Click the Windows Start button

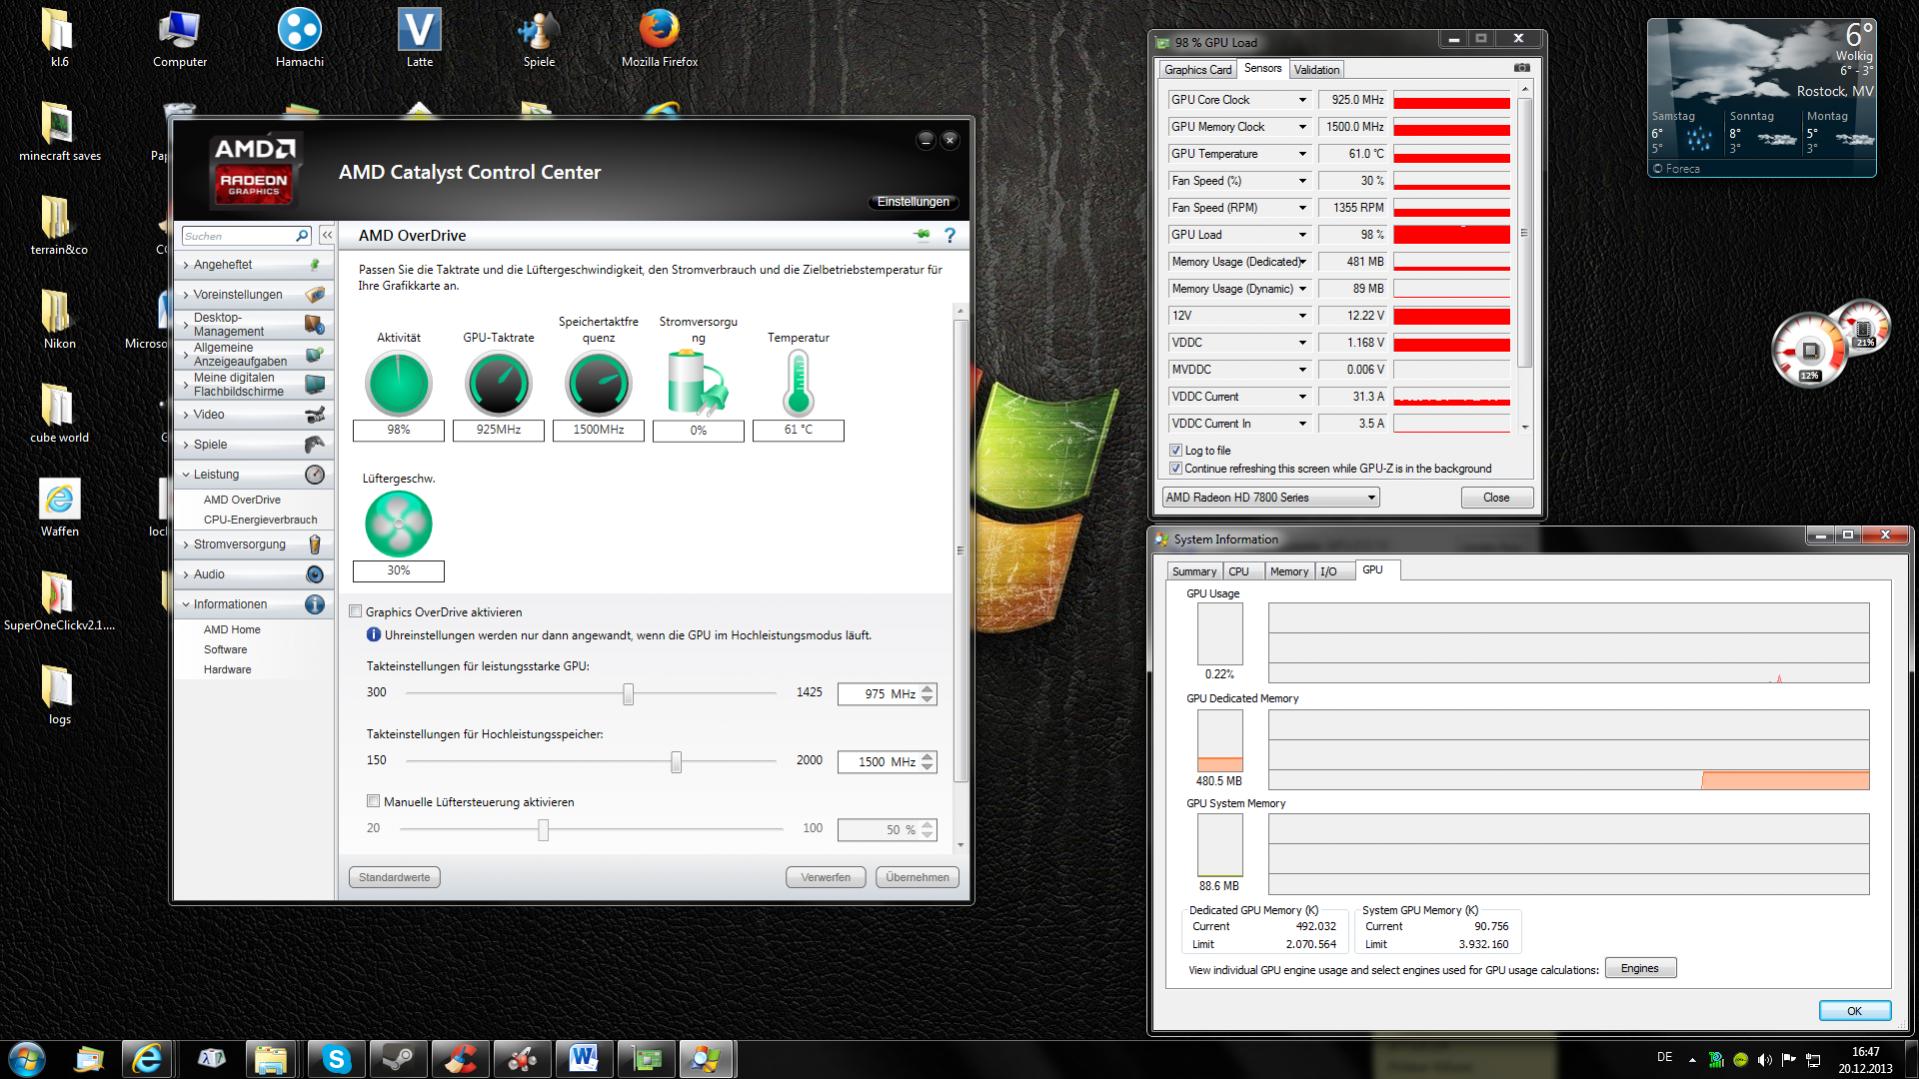tap(26, 1059)
